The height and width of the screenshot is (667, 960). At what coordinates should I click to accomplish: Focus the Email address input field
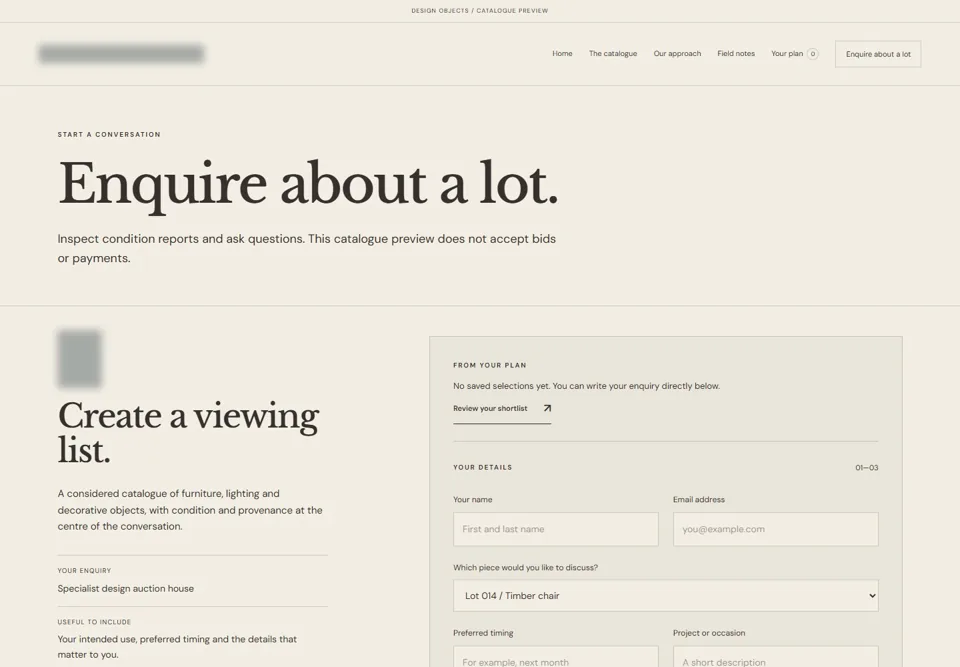click(x=776, y=529)
